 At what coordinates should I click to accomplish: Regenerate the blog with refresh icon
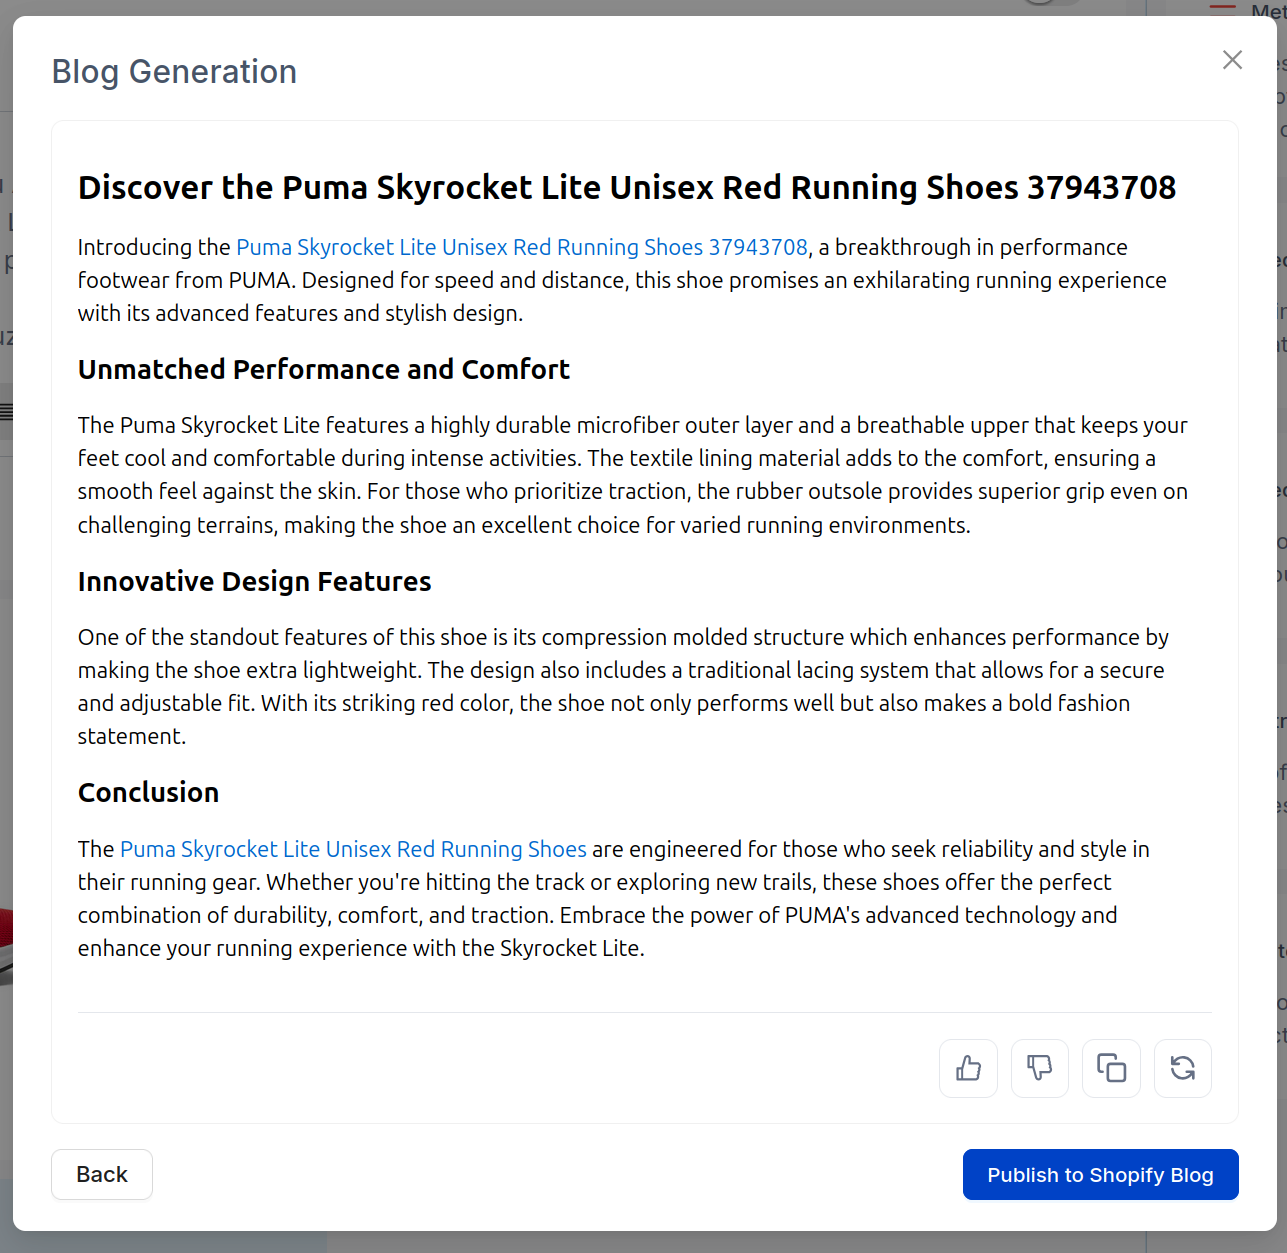click(1183, 1068)
